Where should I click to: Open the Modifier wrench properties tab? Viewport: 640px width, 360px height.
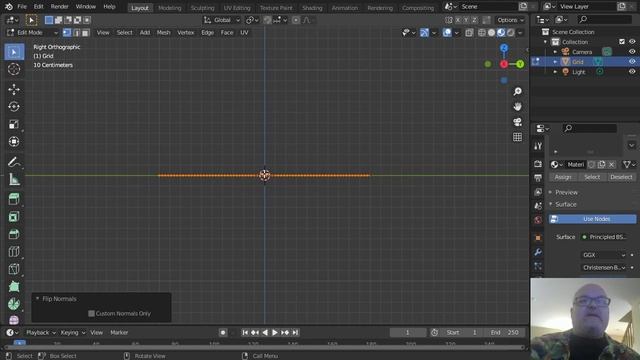pyautogui.click(x=538, y=252)
